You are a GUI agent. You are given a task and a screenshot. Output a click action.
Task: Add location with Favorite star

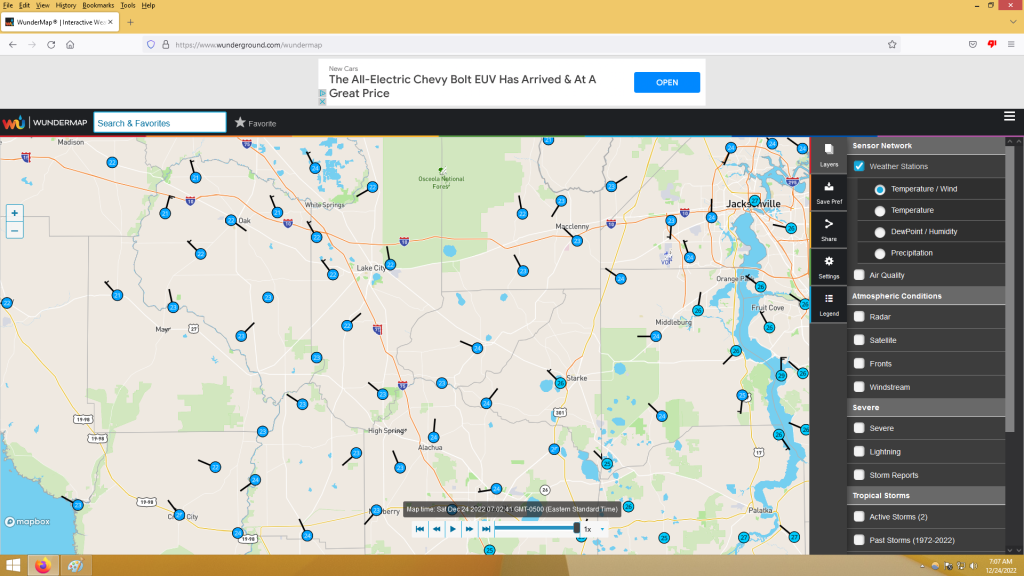click(x=240, y=122)
